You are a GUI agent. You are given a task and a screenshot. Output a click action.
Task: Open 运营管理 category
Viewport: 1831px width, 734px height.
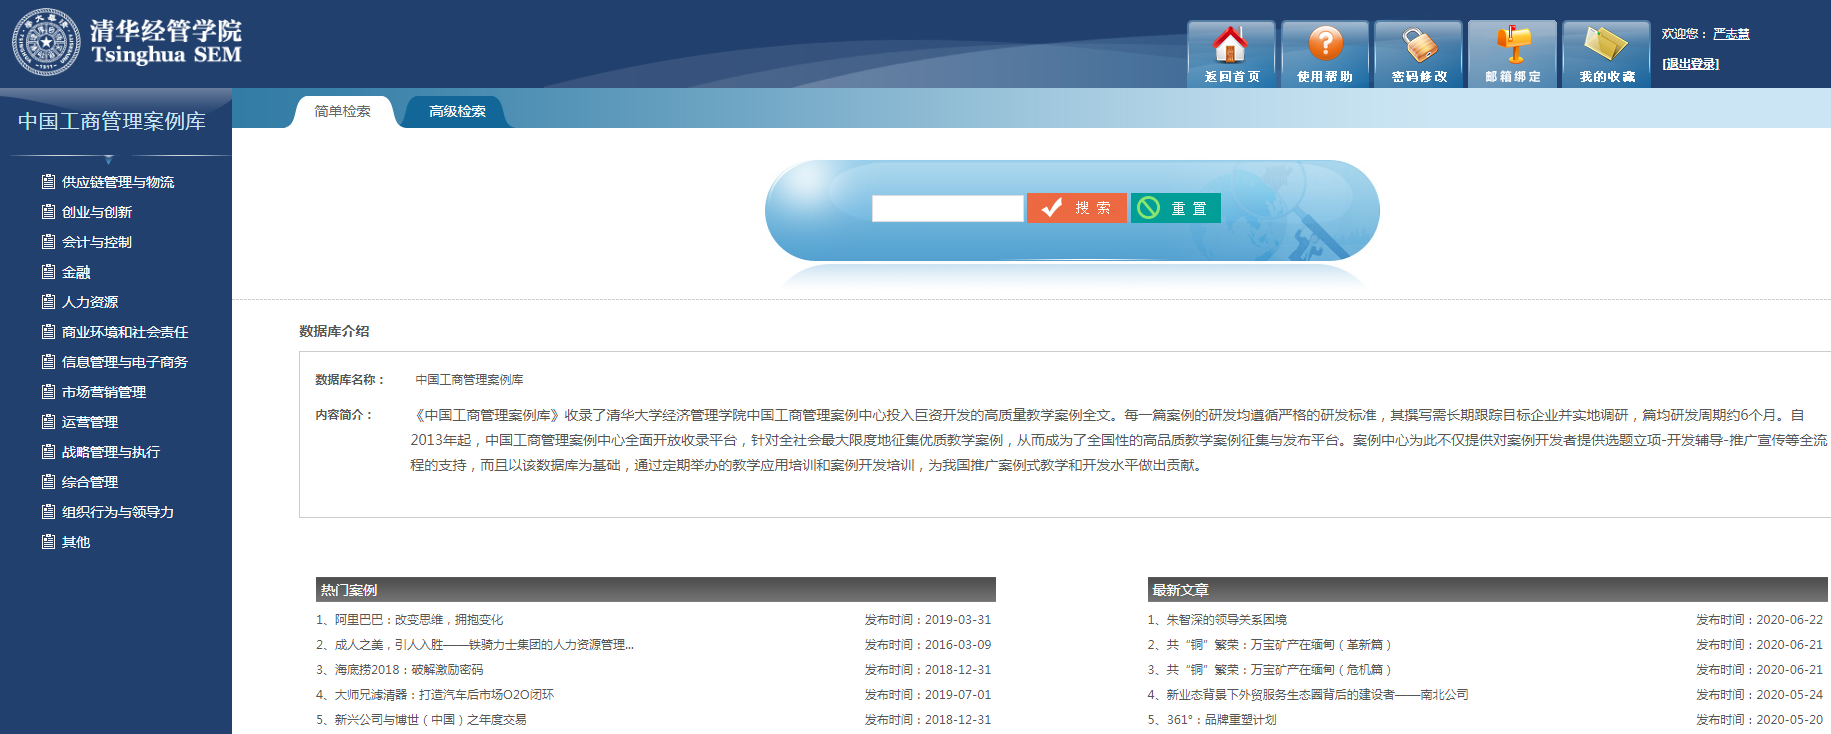pos(90,422)
